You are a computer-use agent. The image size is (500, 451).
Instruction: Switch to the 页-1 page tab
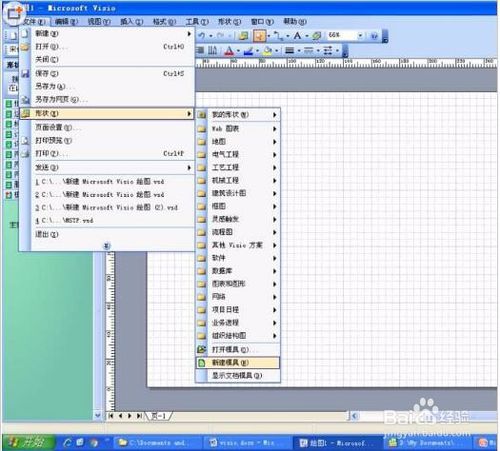coord(159,416)
